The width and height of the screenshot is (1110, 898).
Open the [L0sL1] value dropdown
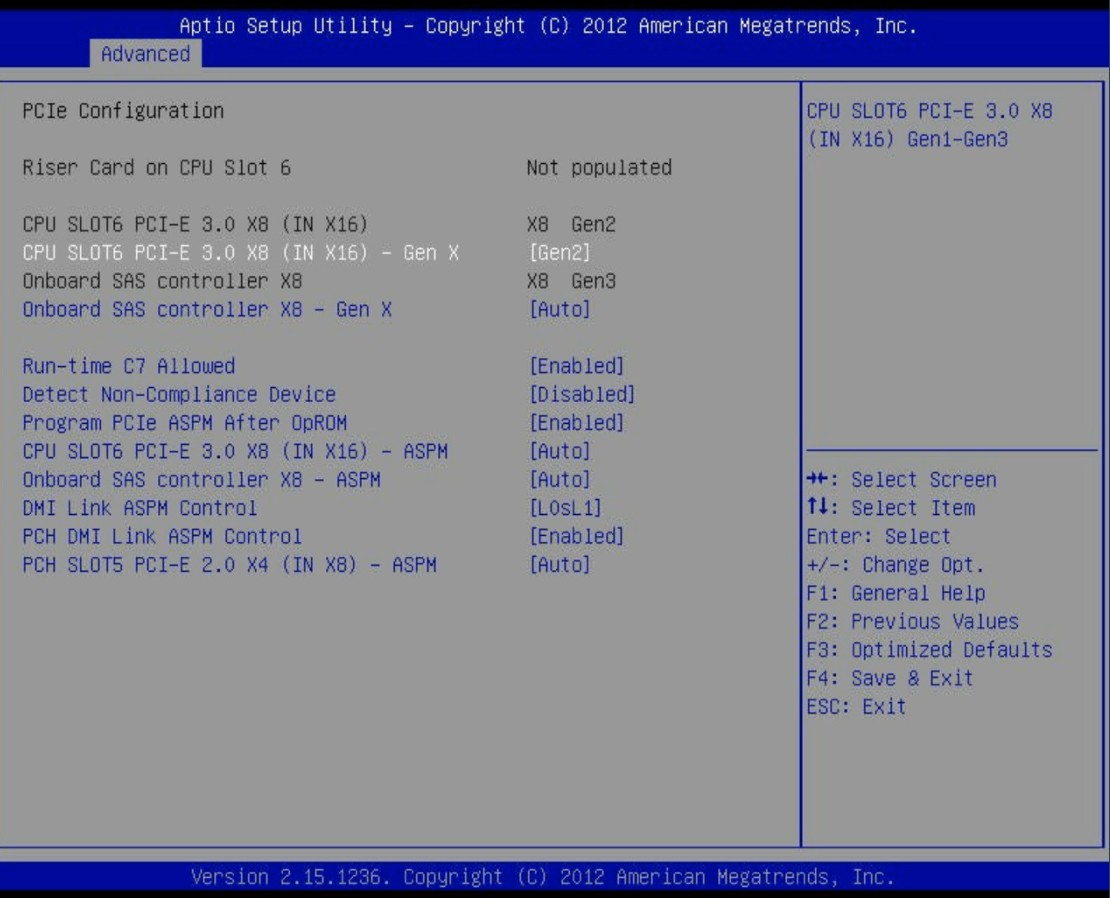coord(565,507)
